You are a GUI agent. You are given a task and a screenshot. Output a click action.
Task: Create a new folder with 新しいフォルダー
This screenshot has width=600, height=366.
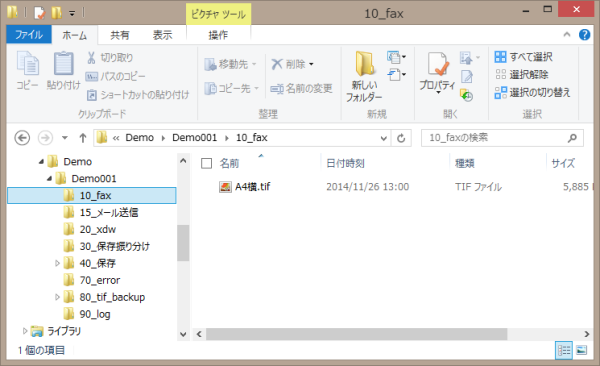point(364,77)
